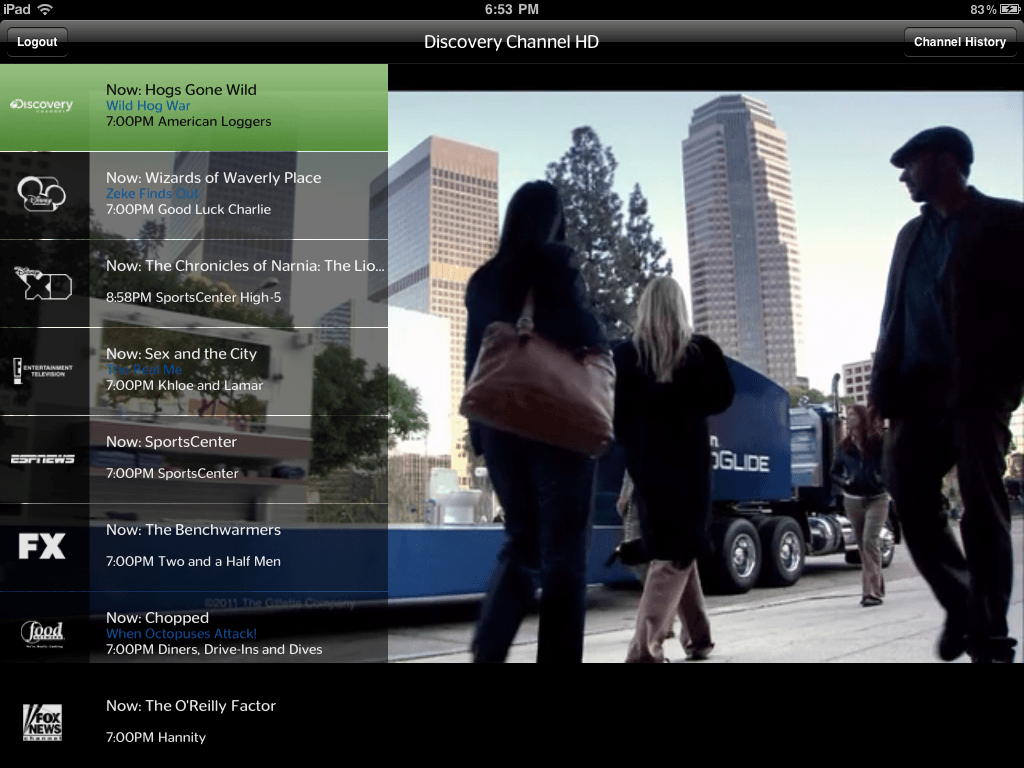
Task: Open the Channel History list
Action: pyautogui.click(x=959, y=42)
